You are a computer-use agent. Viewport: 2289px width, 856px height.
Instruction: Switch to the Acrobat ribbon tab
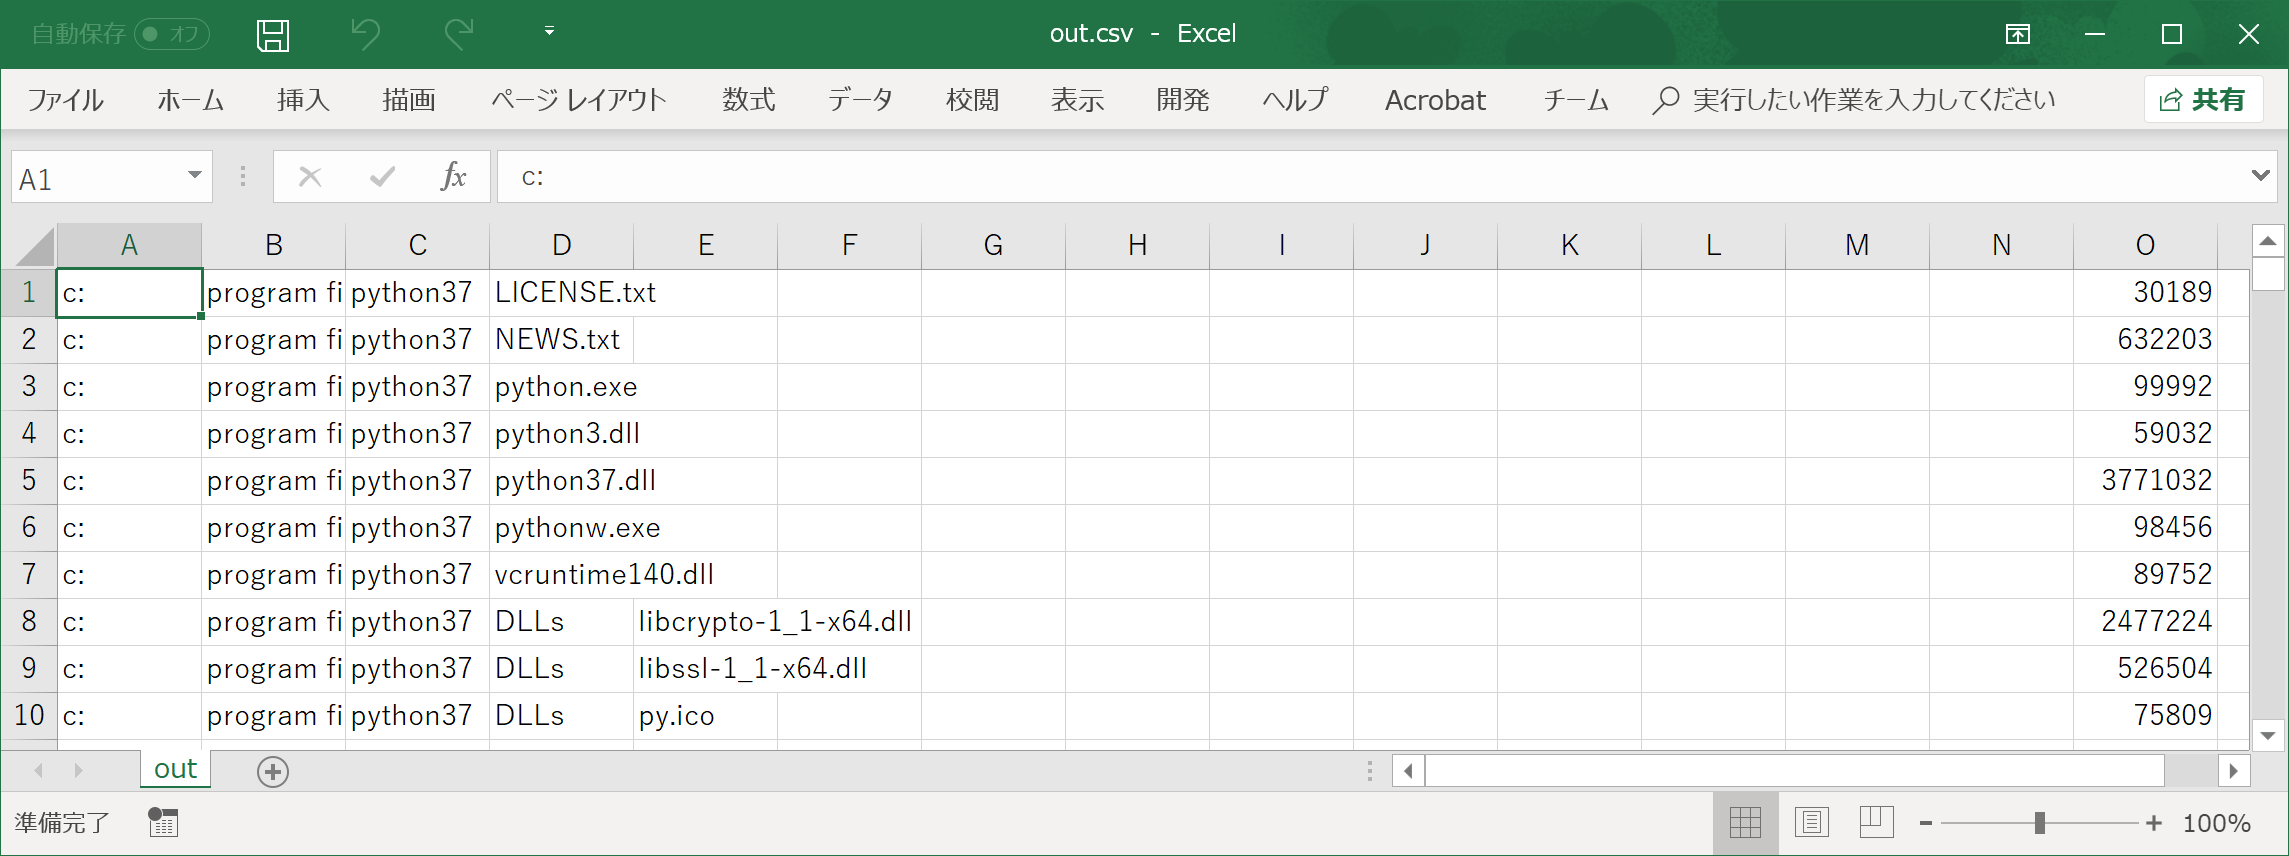click(1435, 100)
